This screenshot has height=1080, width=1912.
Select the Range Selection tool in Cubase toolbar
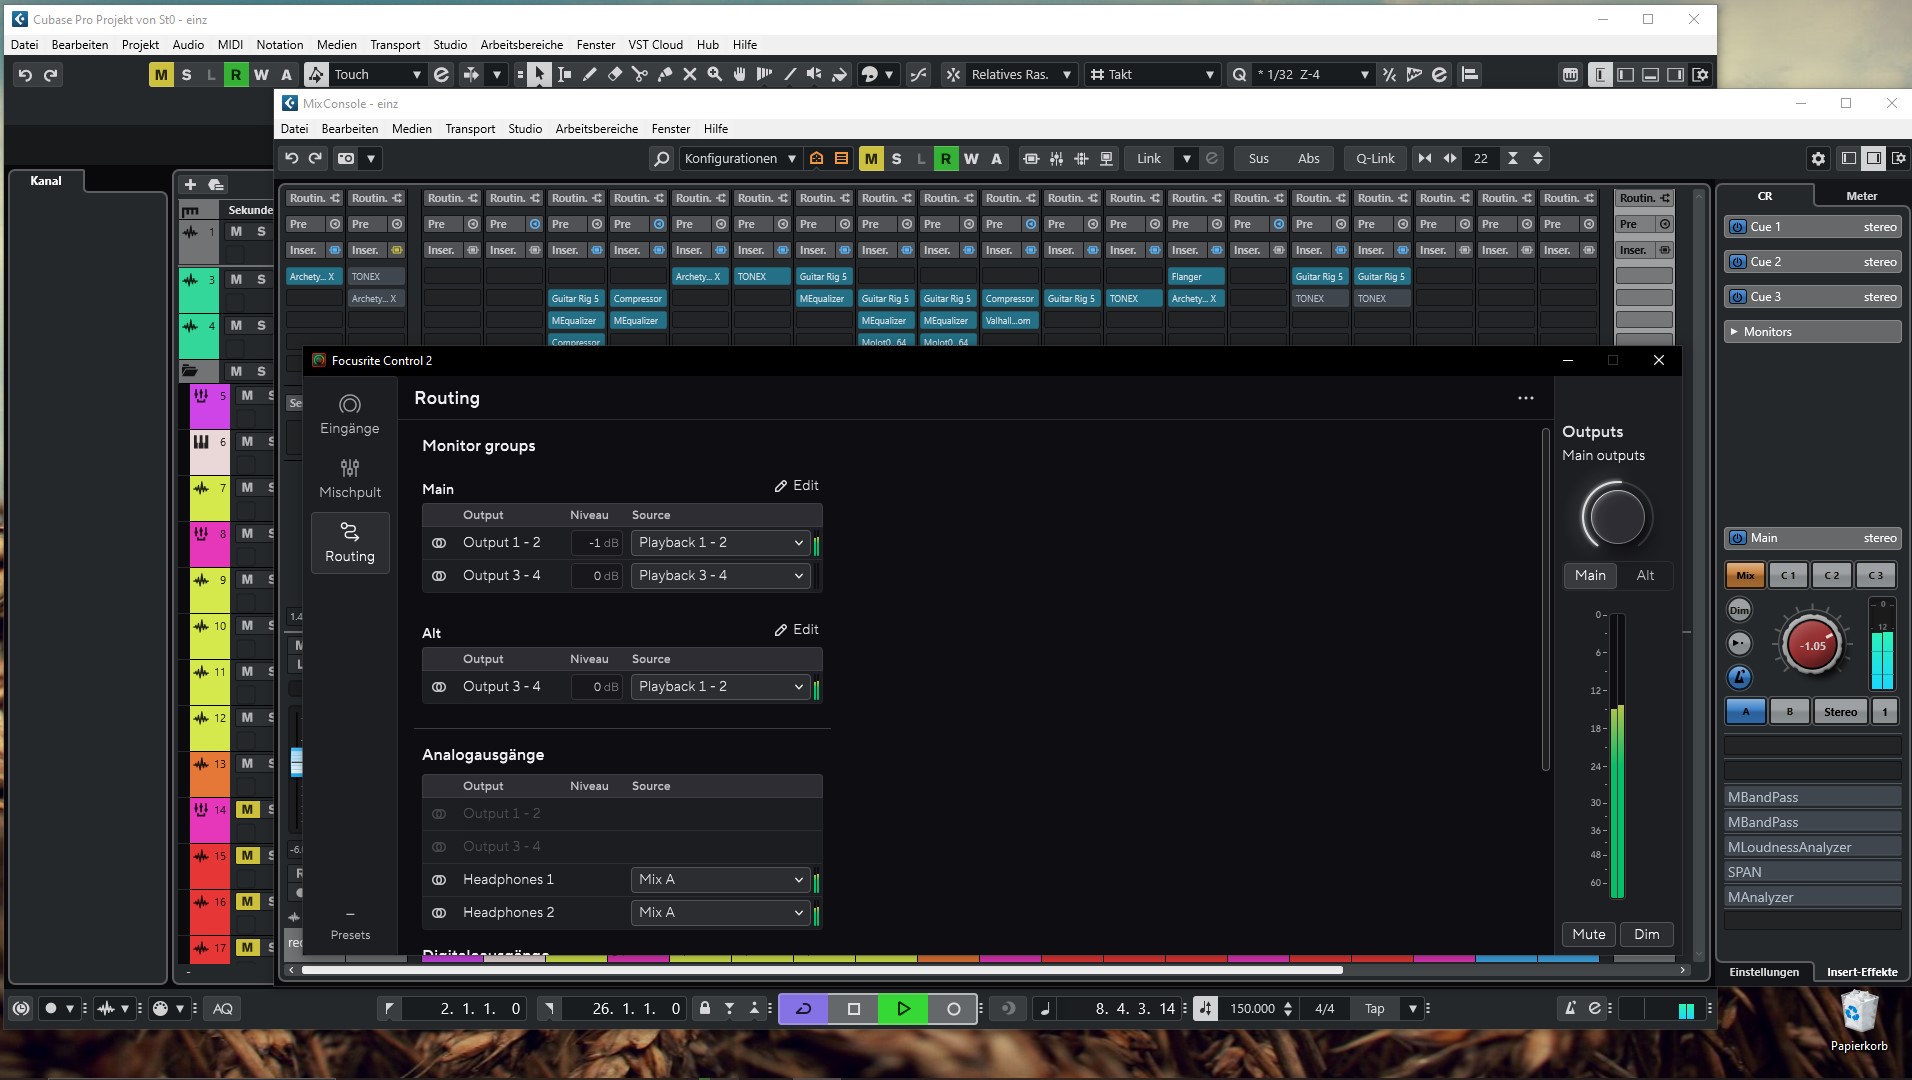[564, 74]
